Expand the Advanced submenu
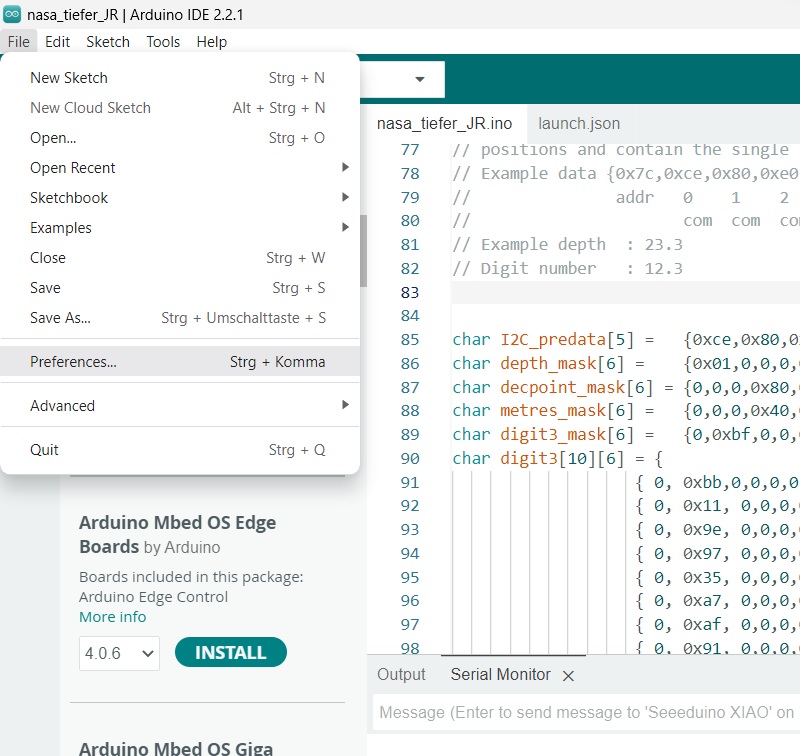Screen dimensions: 800x756 [x=178, y=406]
